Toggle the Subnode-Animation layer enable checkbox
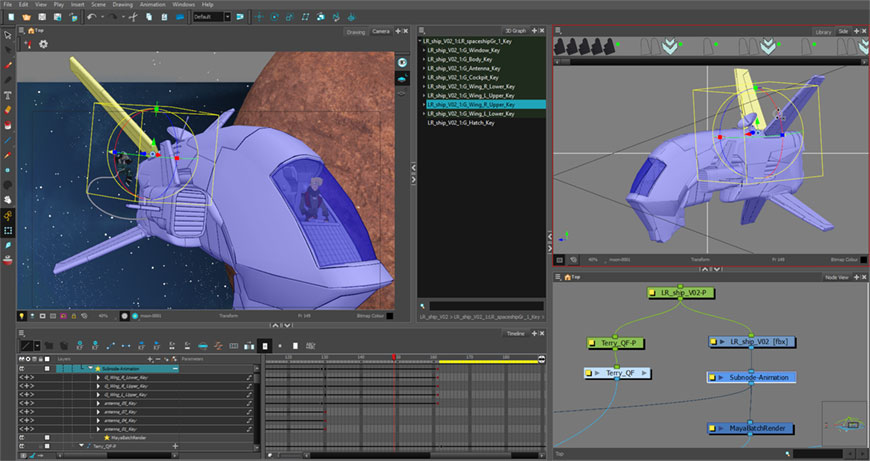The image size is (870, 461). [x=47, y=368]
